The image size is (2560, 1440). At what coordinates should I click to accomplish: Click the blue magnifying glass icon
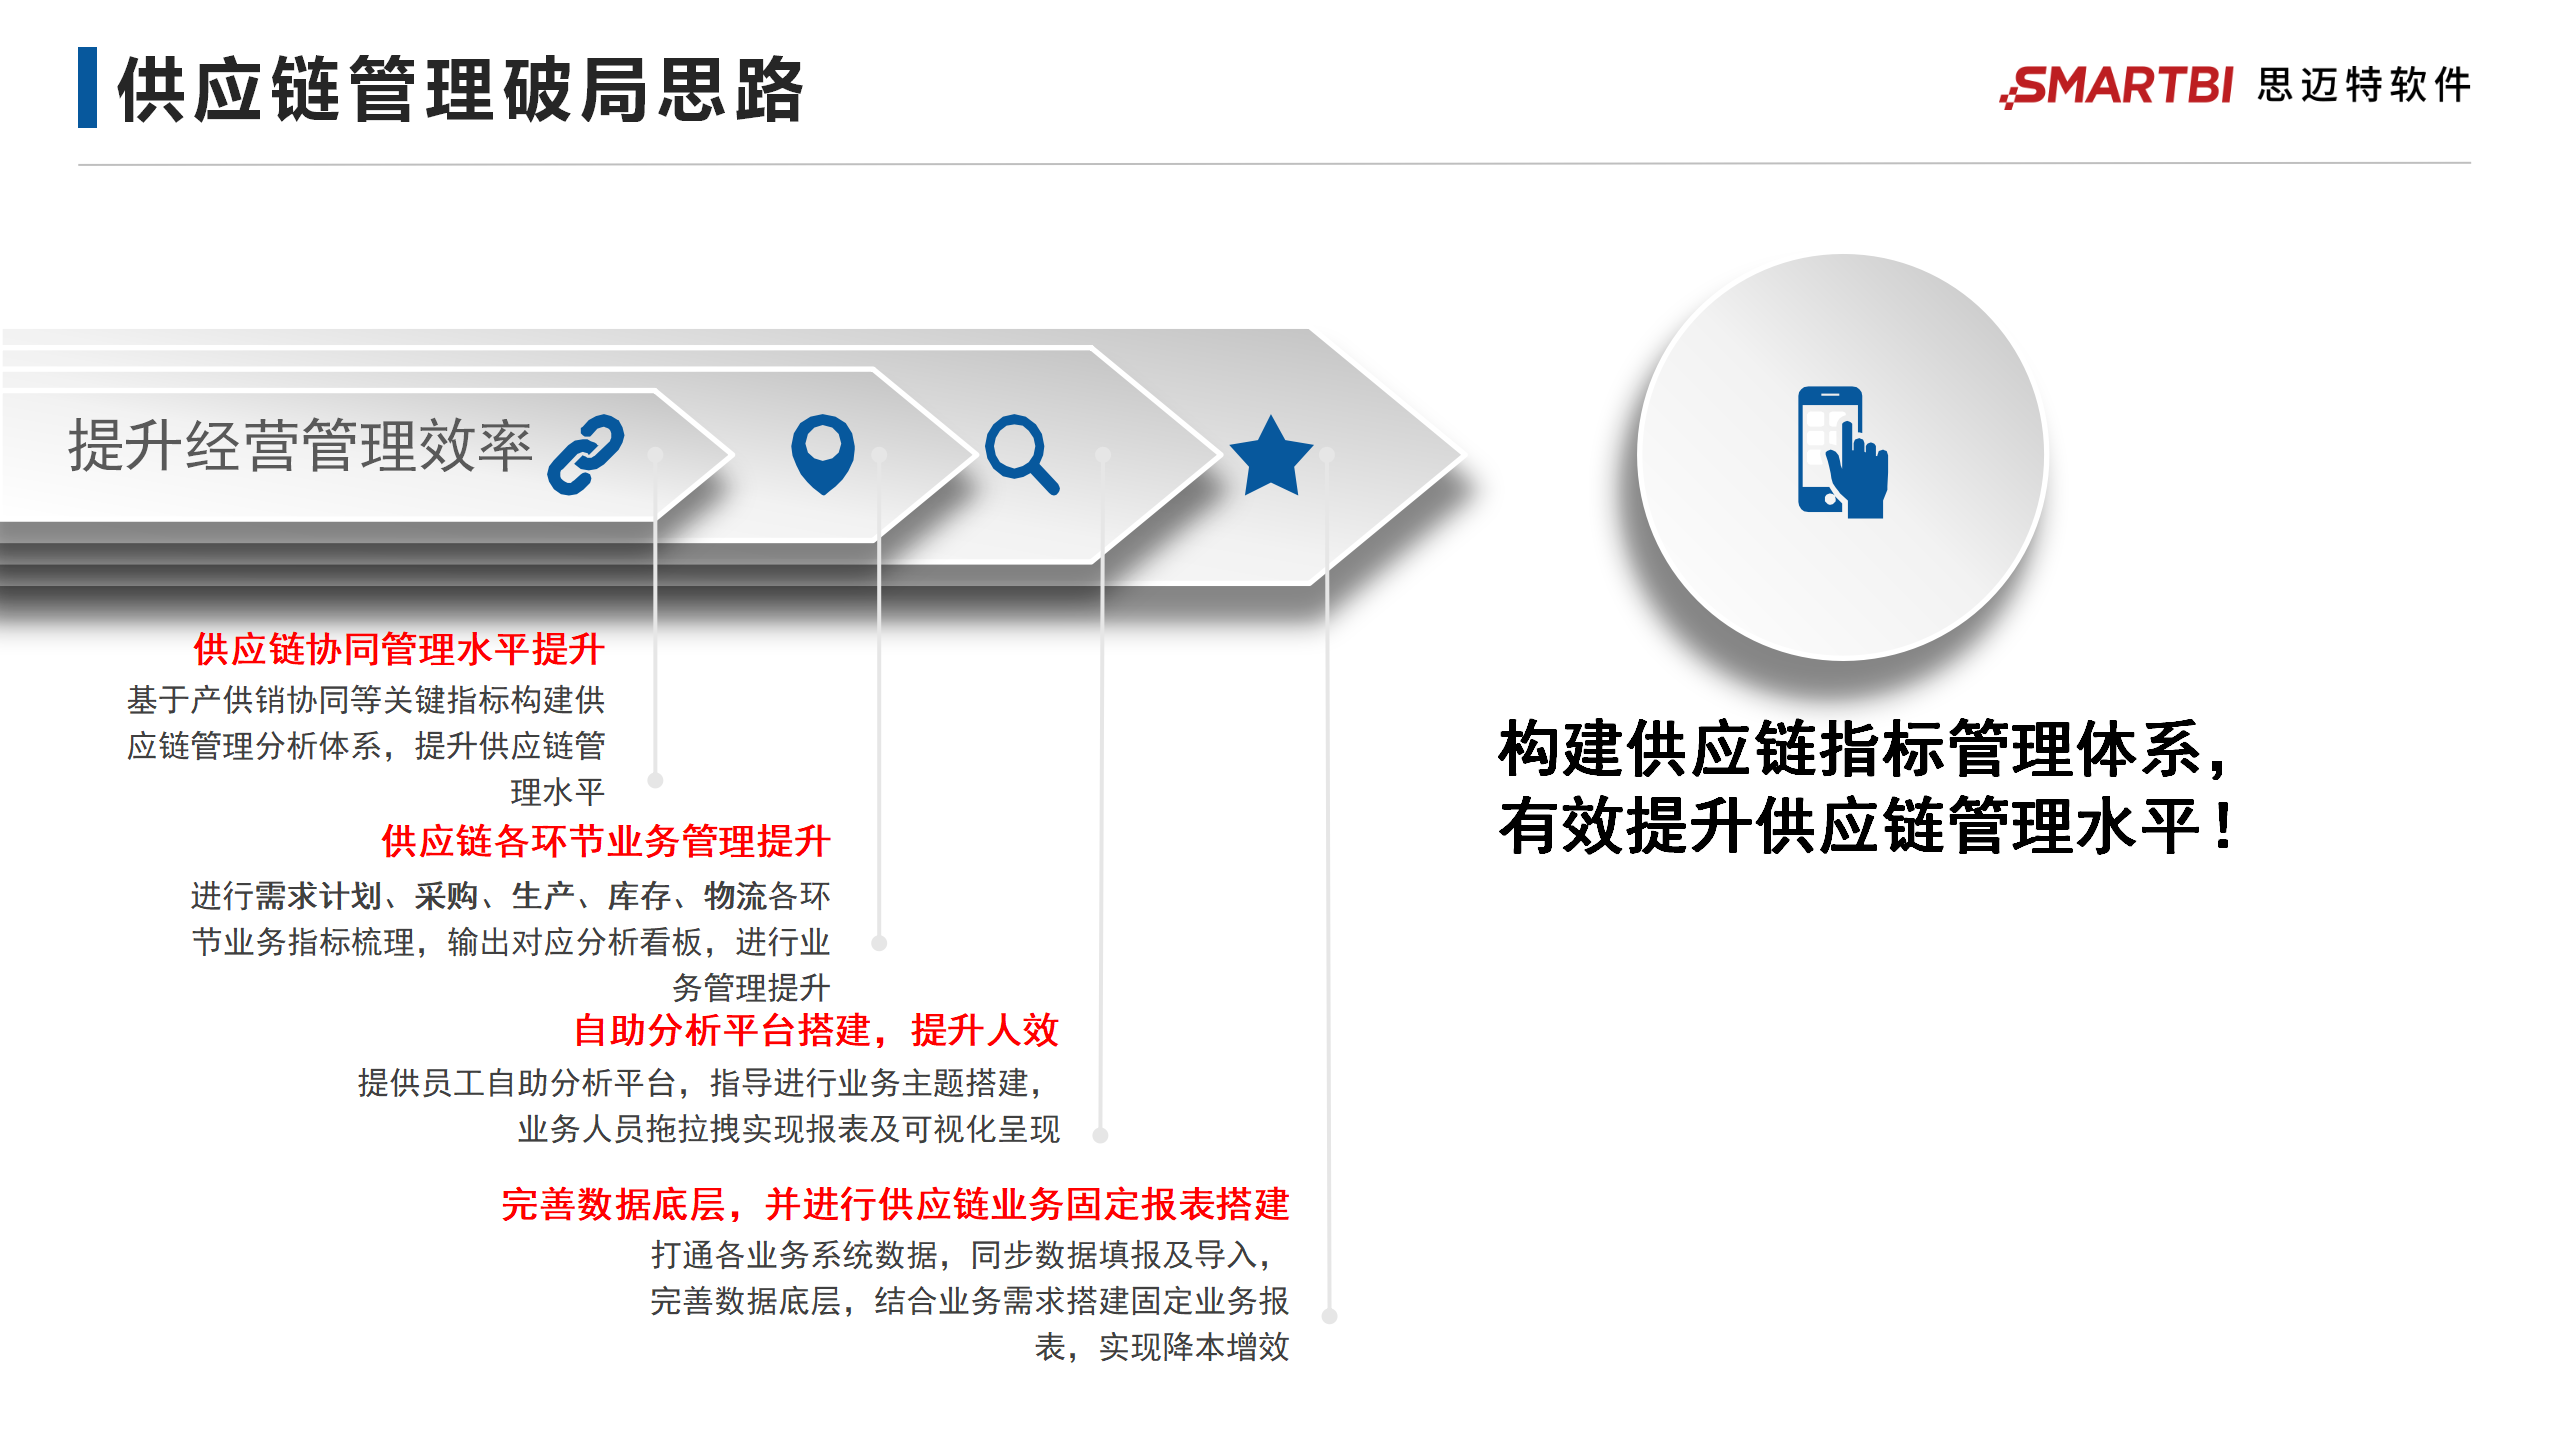tap(1022, 454)
